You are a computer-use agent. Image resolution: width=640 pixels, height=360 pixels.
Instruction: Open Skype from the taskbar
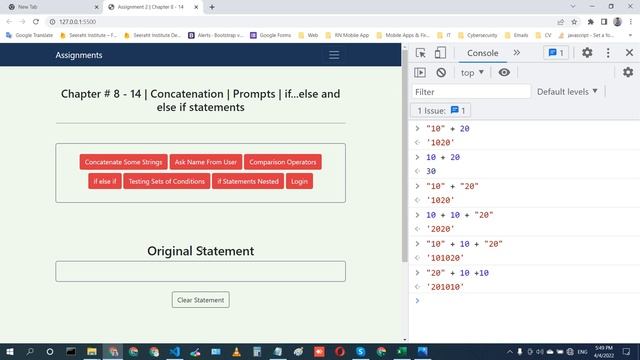point(360,351)
